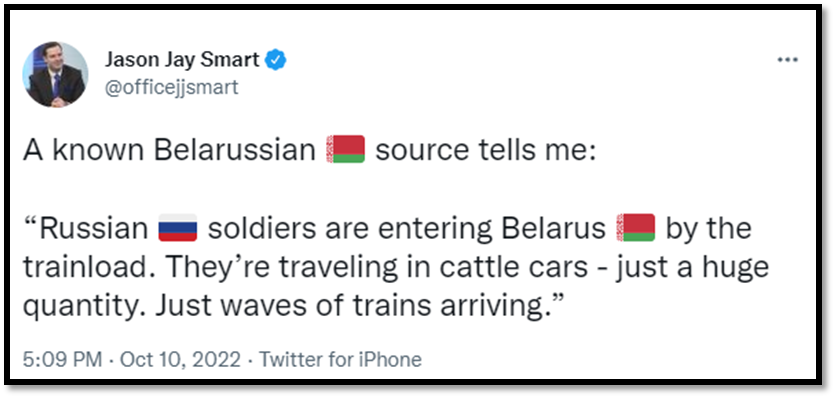Screen dimensions: 835x398
Task: Open Jason Jay Smart's profile picture
Action: 56,74
